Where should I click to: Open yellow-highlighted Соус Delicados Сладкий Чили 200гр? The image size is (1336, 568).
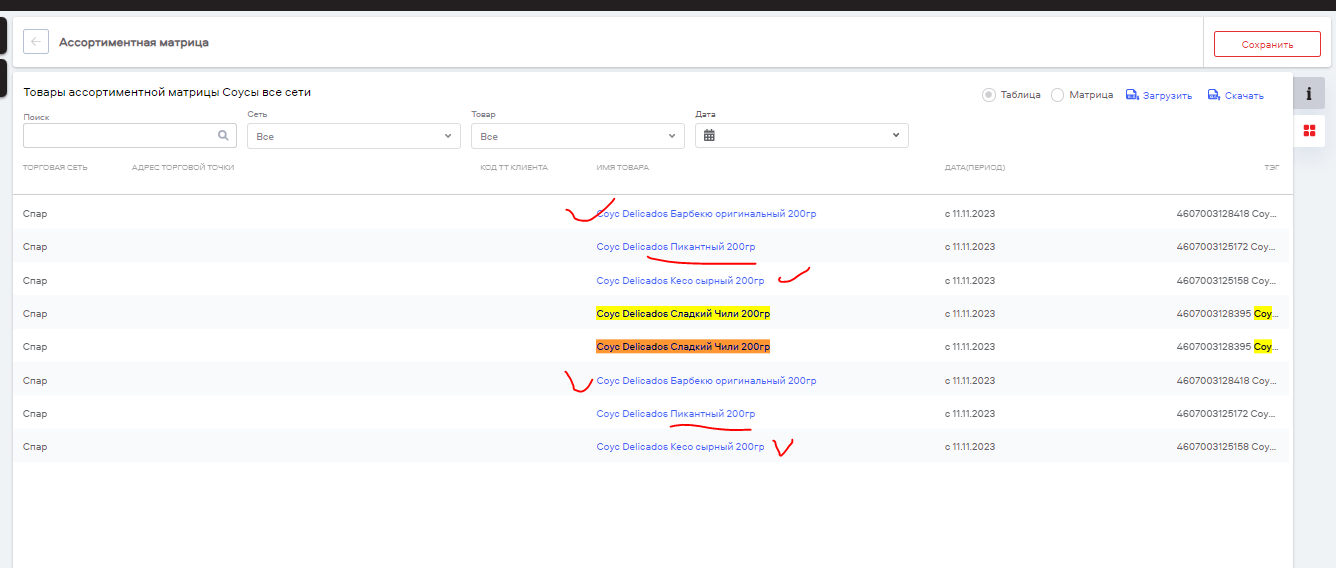click(683, 313)
